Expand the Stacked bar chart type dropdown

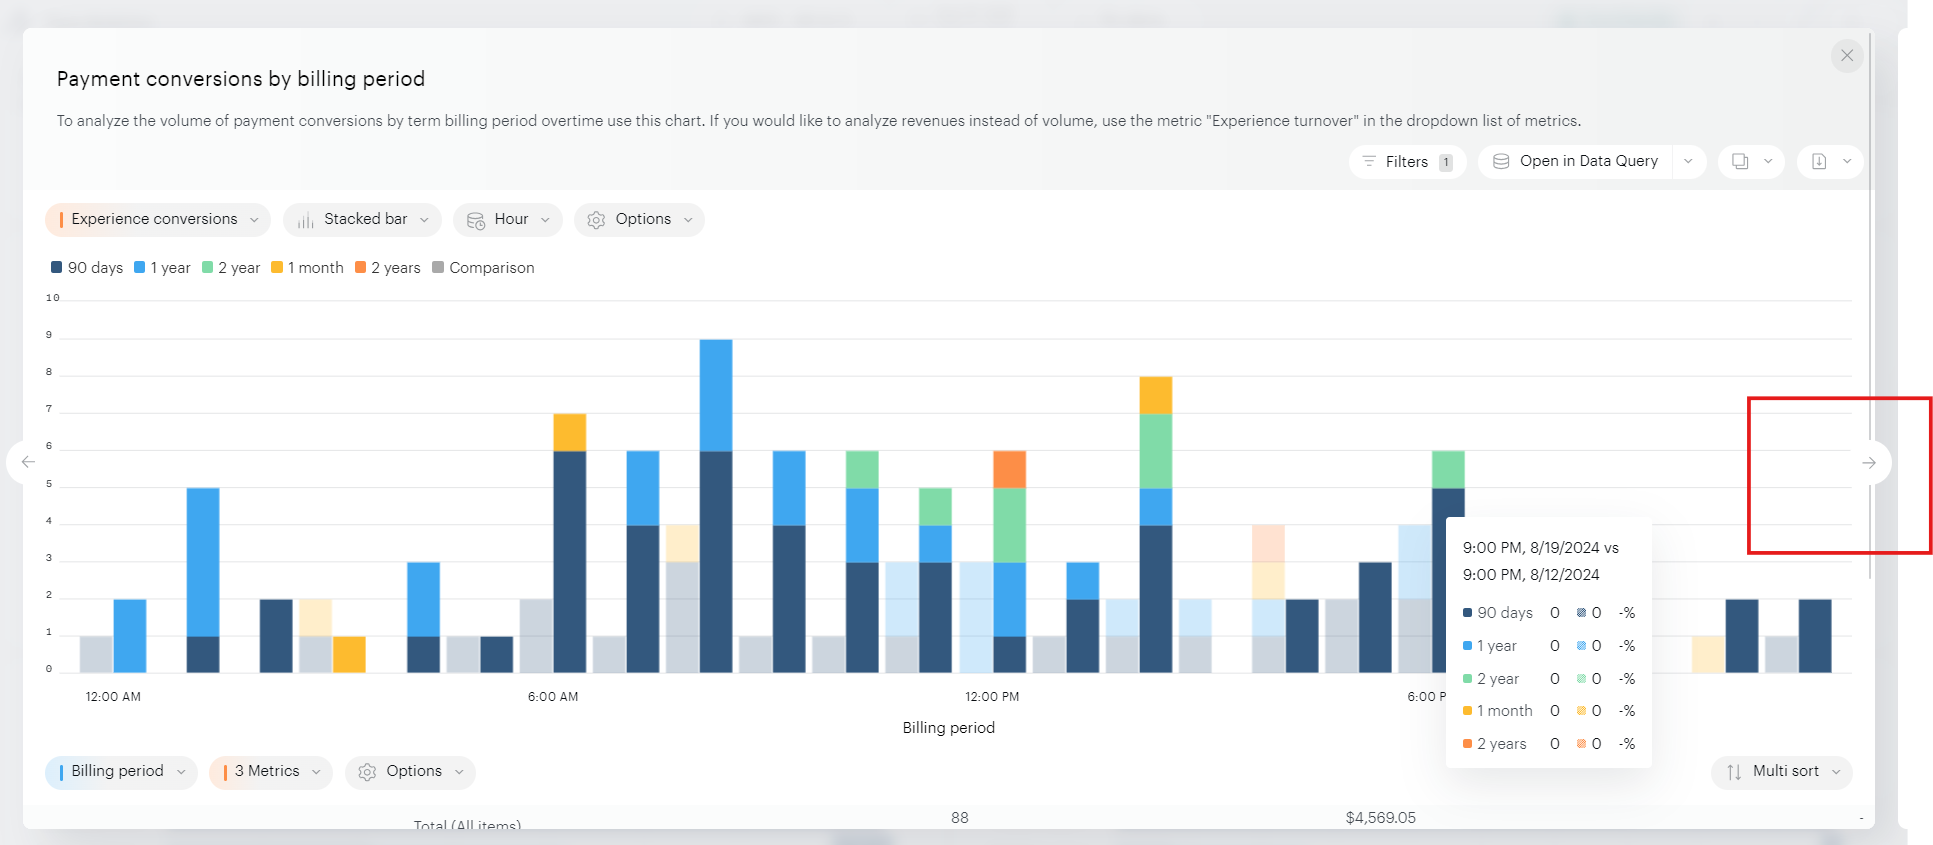tap(362, 220)
